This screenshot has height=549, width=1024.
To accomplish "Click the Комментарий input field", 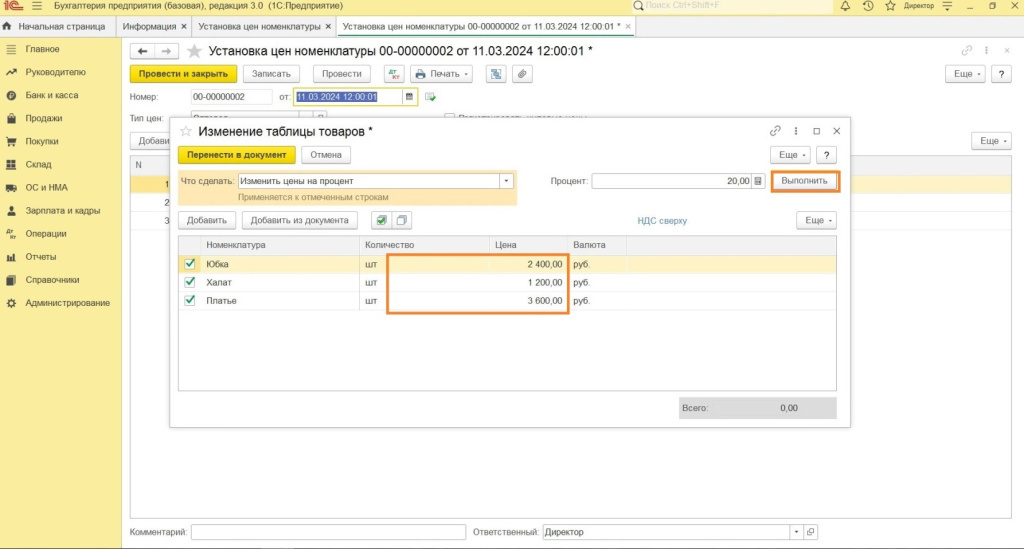I will pos(328,532).
